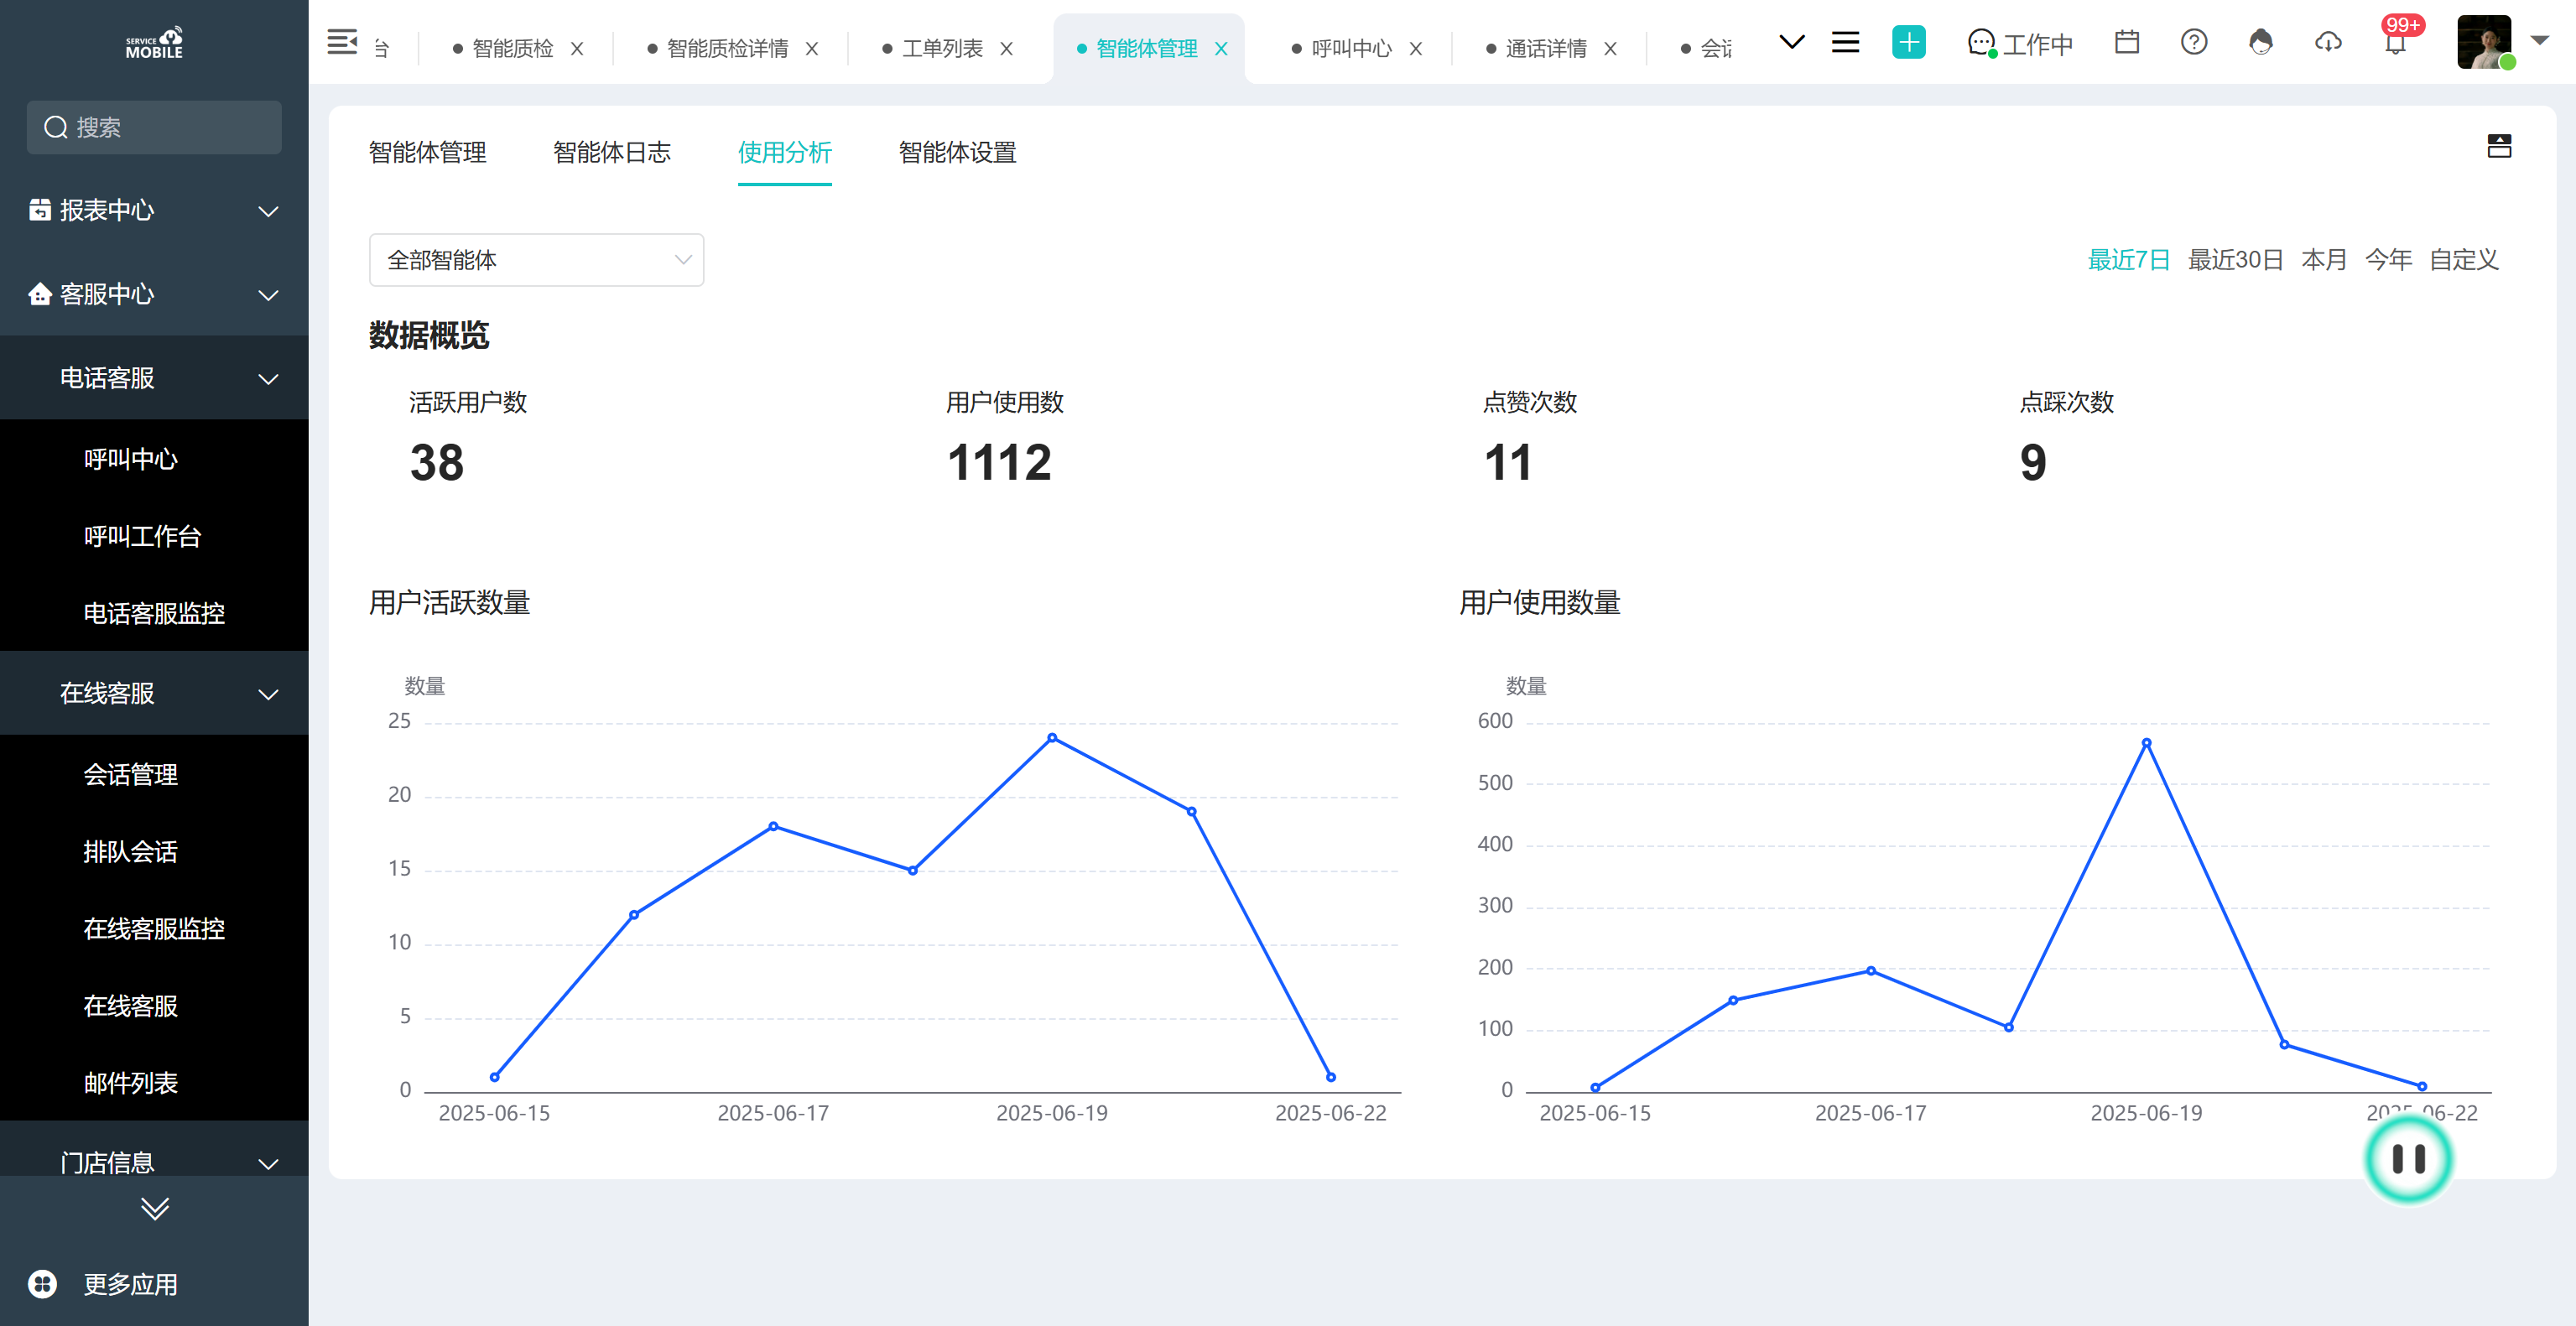This screenshot has height=1326, width=2576.
Task: Click the working status chat icon
Action: [1981, 43]
